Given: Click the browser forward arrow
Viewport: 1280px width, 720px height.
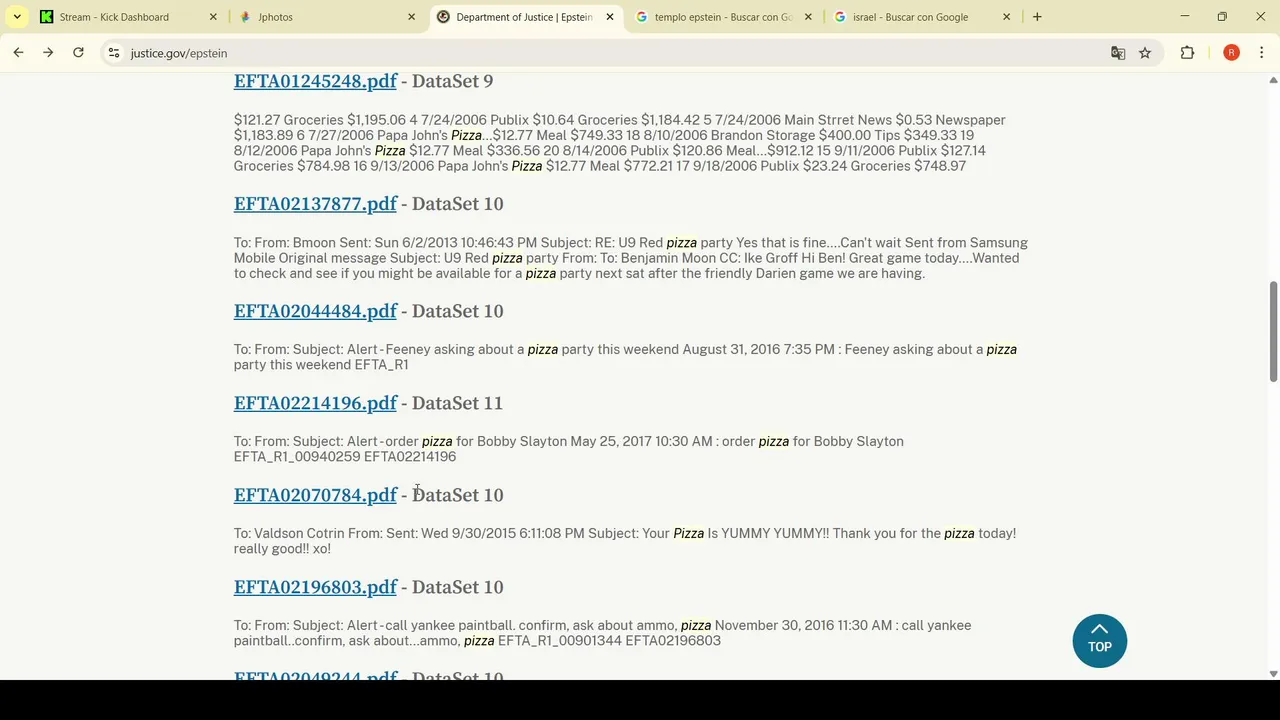Looking at the screenshot, I should (48, 53).
